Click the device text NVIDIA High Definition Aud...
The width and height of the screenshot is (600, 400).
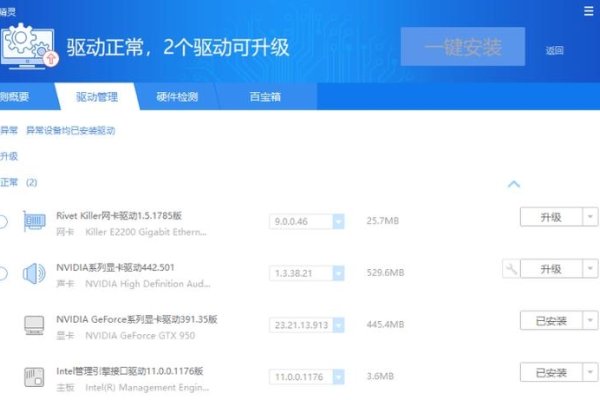click(148, 284)
